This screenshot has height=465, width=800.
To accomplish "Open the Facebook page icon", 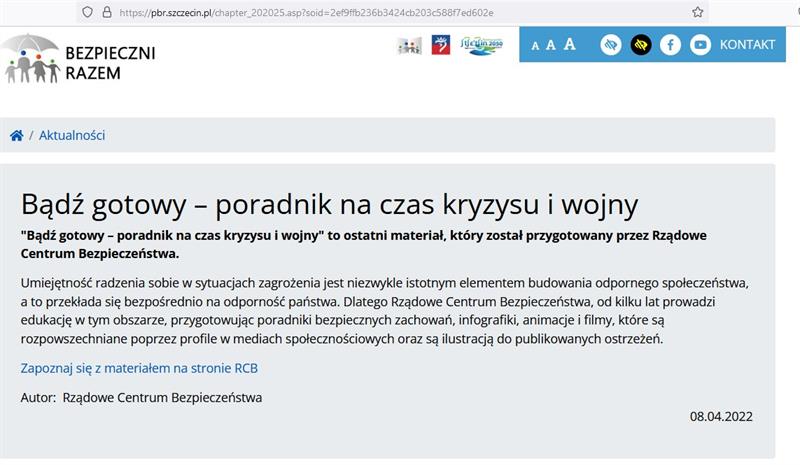I will coord(670,45).
